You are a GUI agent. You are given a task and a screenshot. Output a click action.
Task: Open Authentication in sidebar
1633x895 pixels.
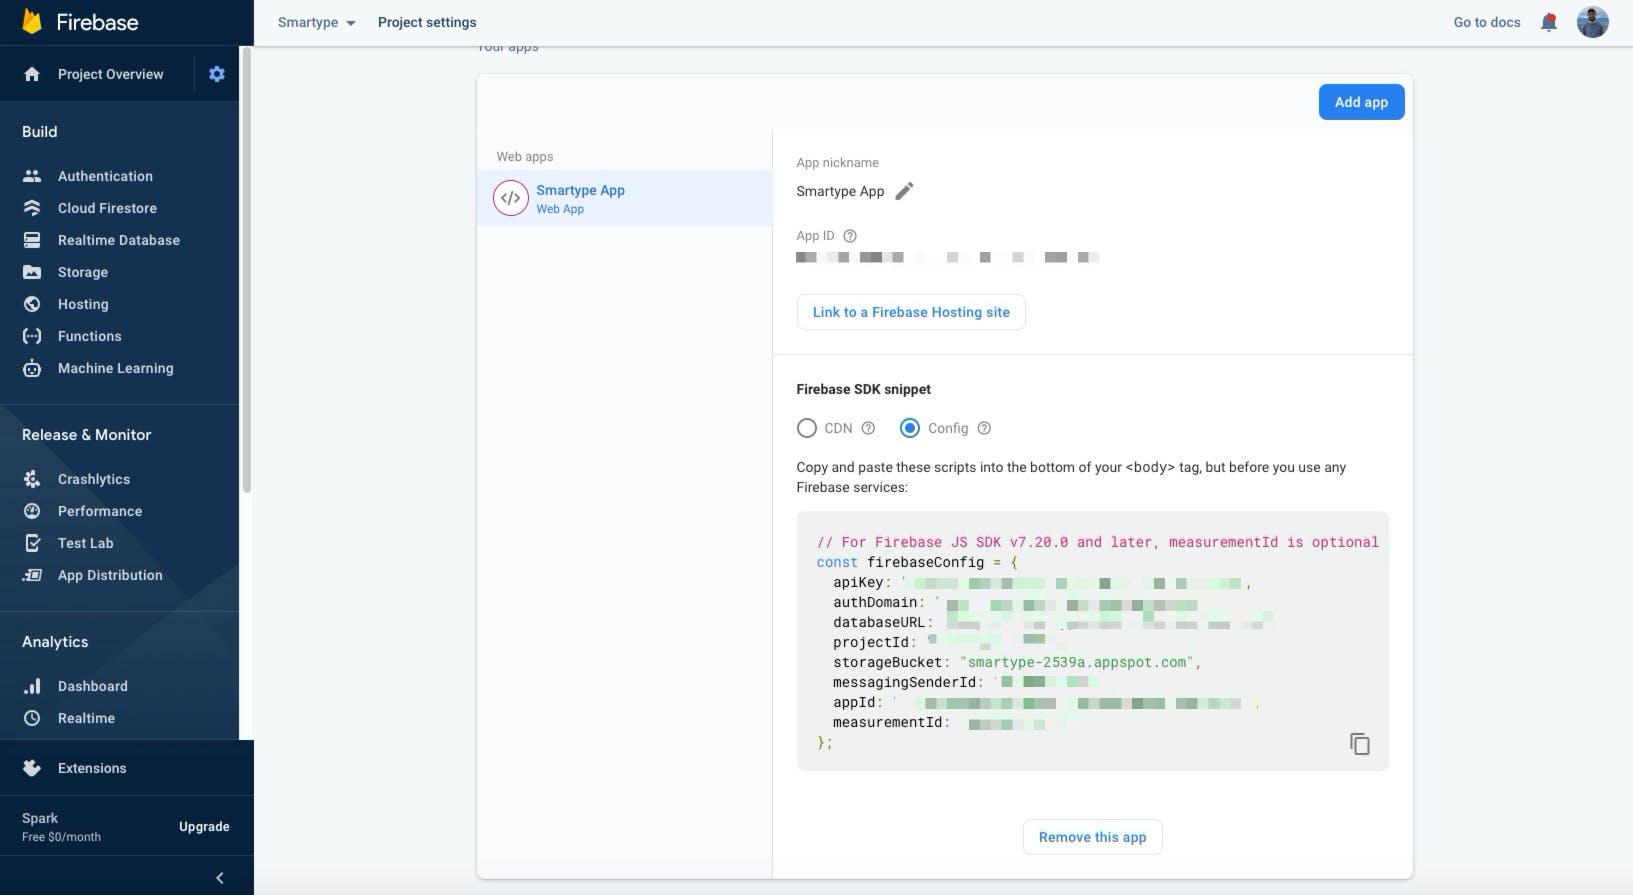pyautogui.click(x=105, y=176)
